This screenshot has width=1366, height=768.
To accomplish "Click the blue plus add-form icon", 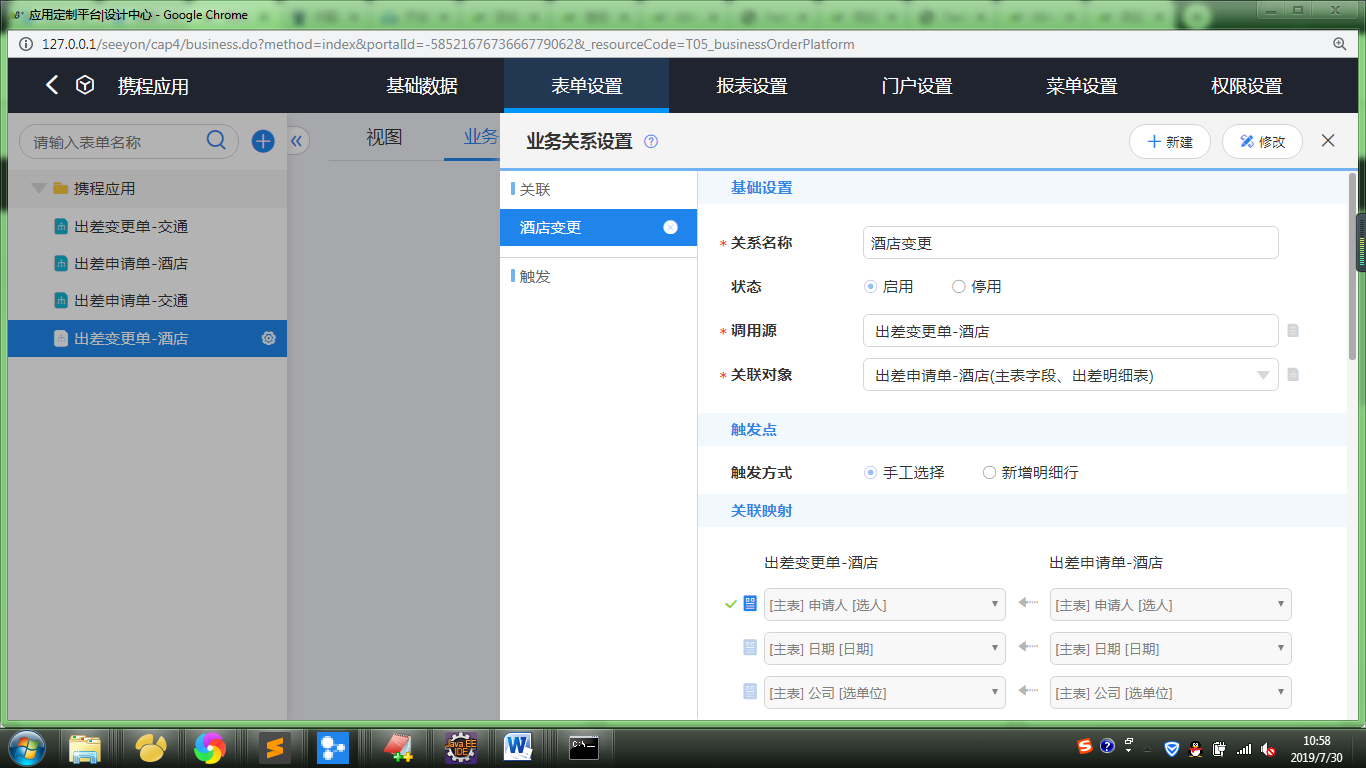I will [x=263, y=141].
